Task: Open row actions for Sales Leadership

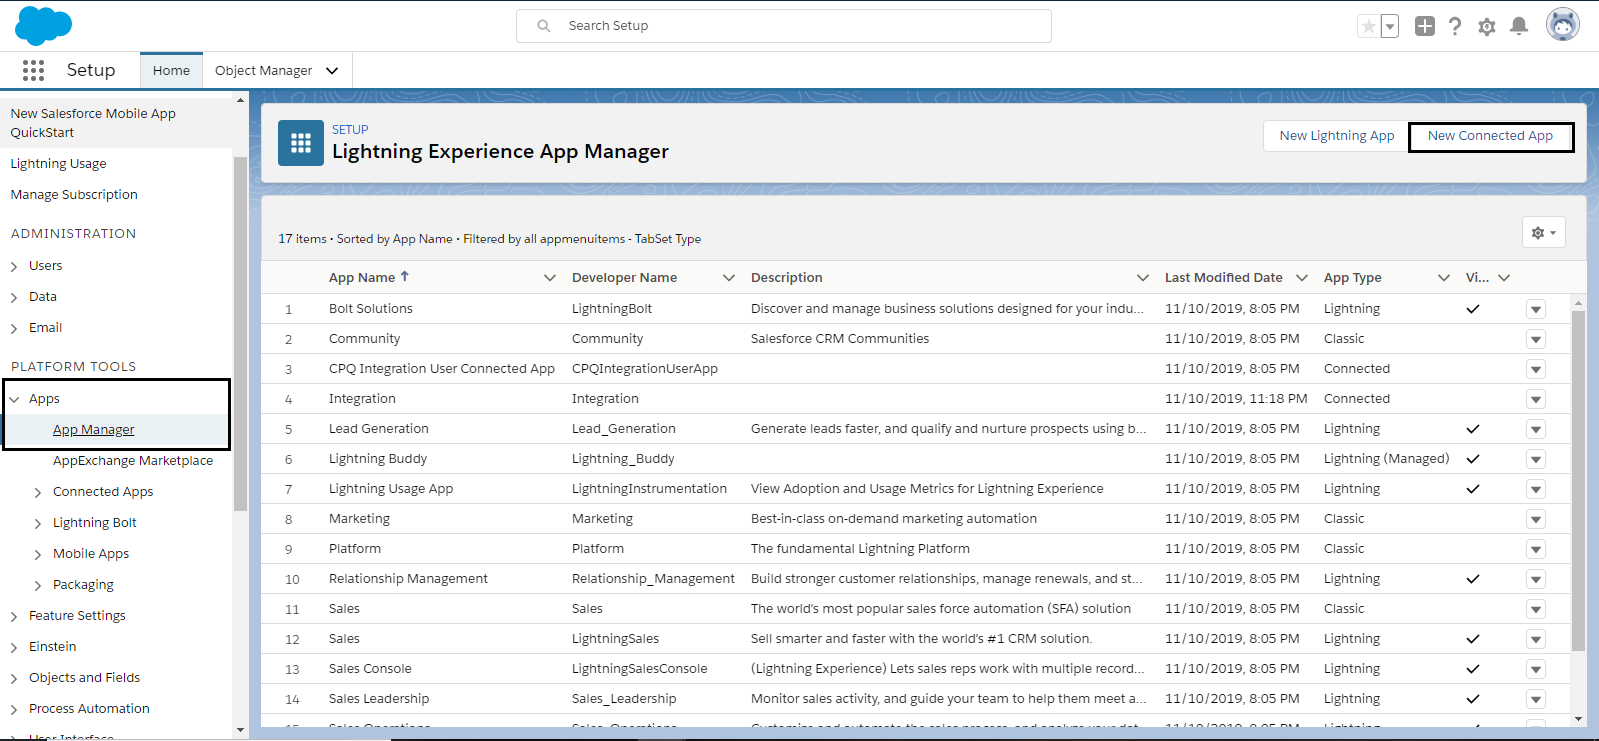Action: 1536,699
